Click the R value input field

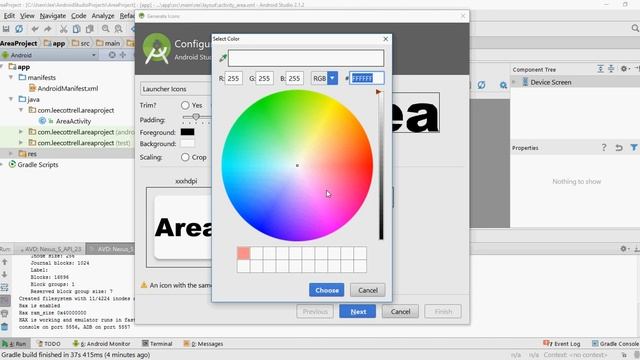click(x=233, y=78)
